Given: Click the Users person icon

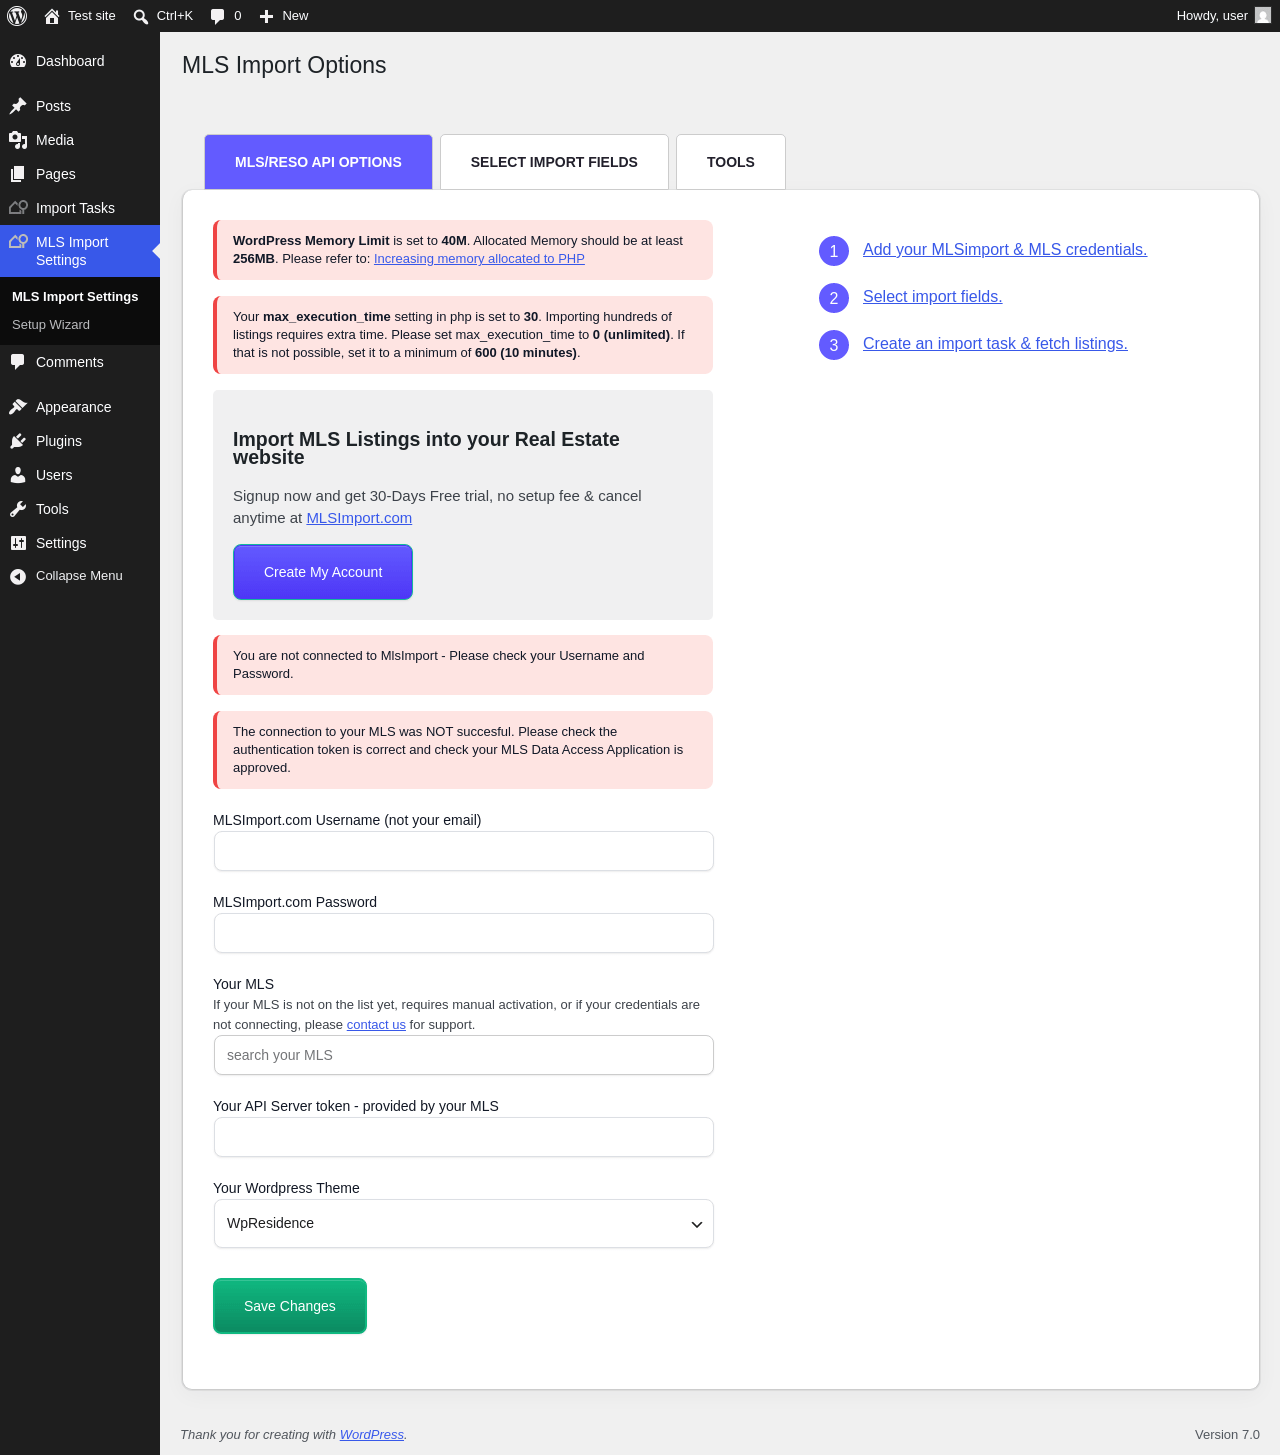Looking at the screenshot, I should pos(18,475).
